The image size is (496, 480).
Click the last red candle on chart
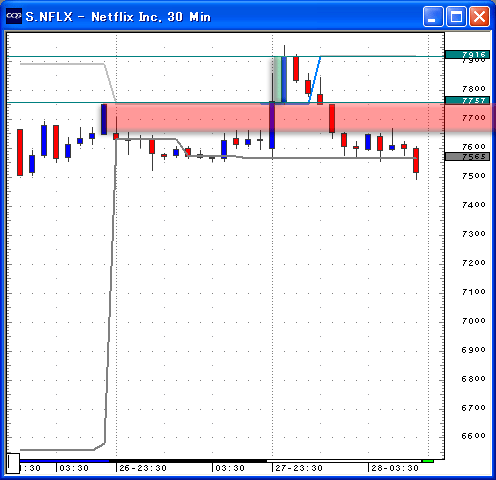point(416,160)
